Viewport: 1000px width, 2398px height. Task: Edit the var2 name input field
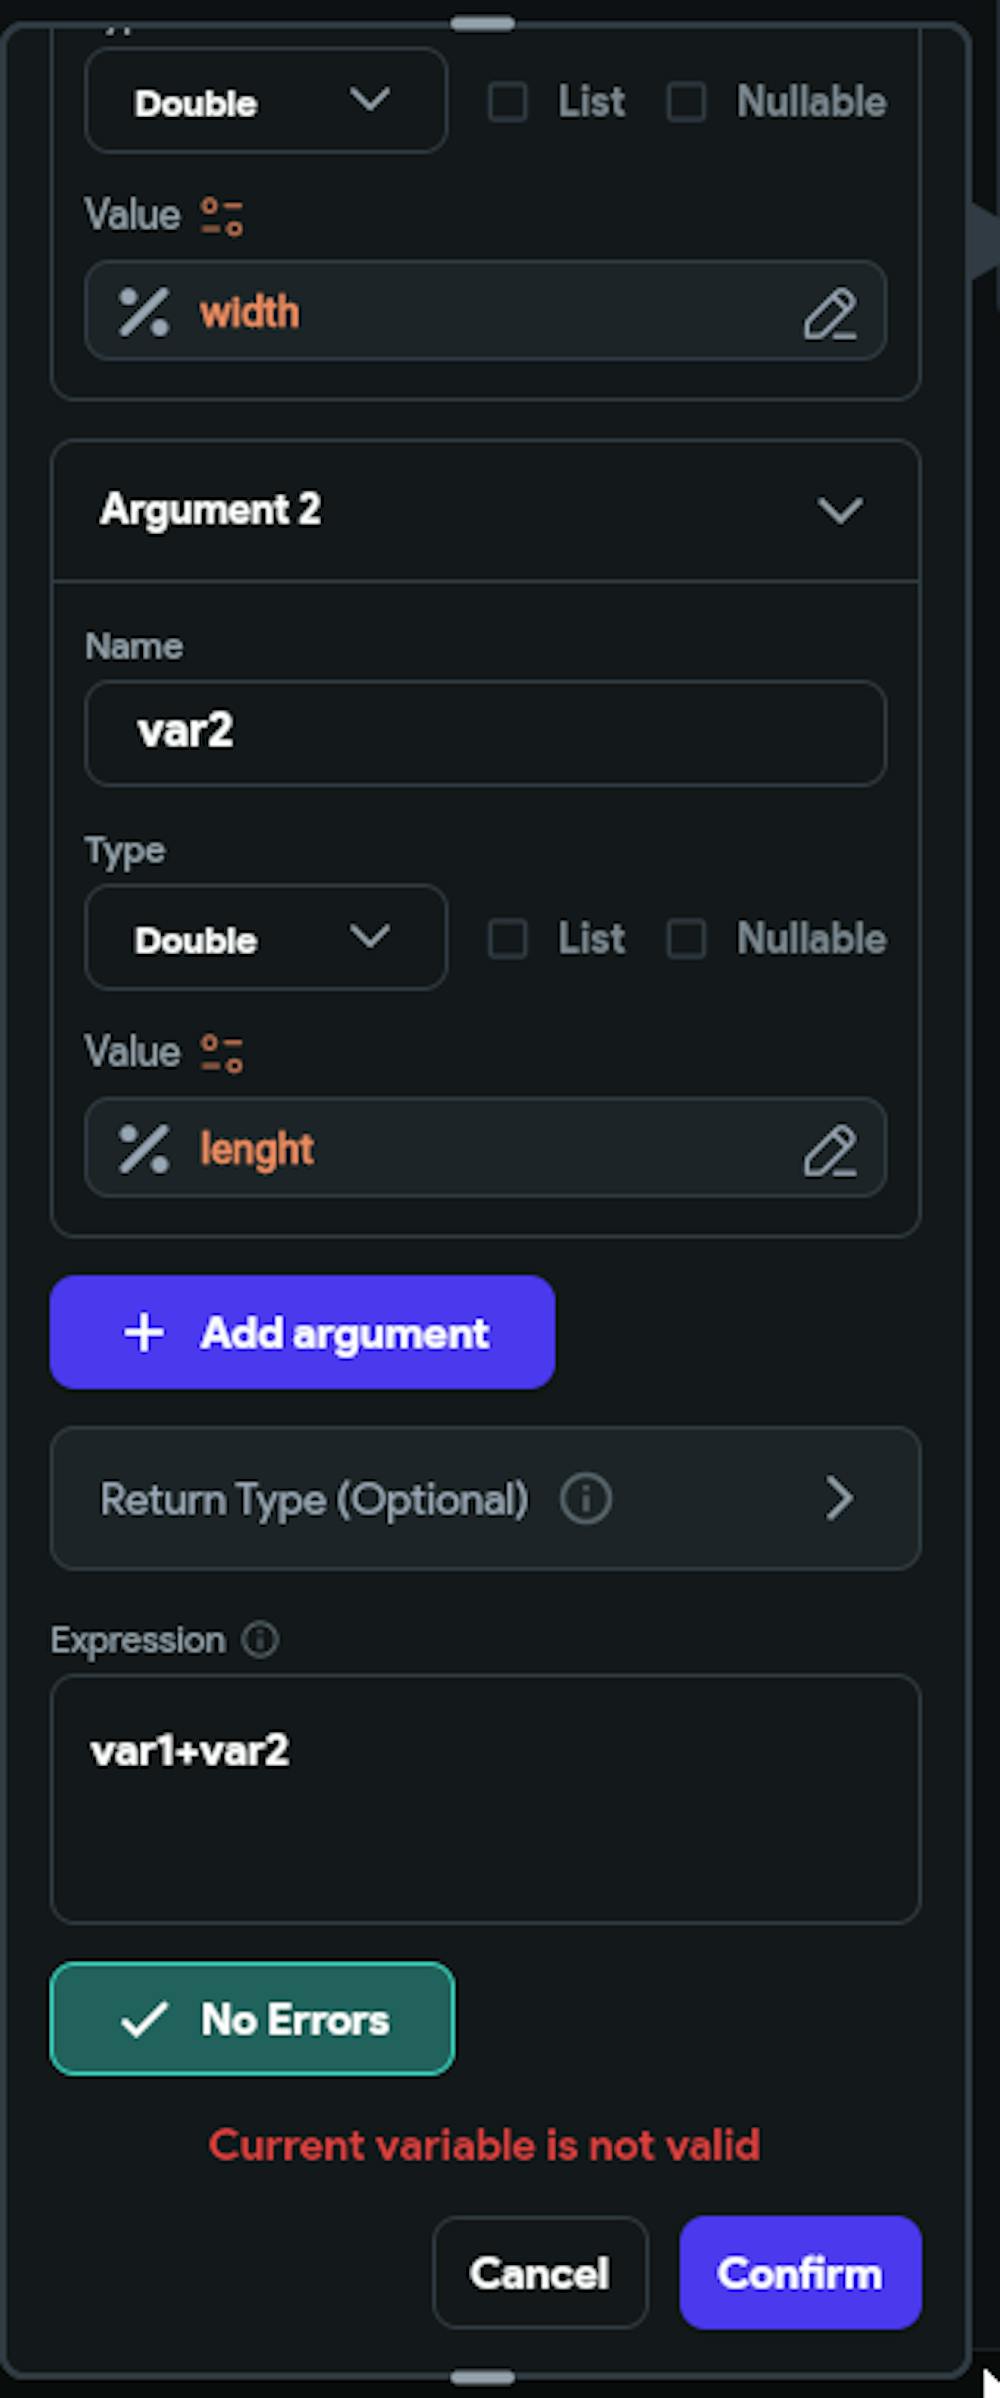(x=485, y=732)
